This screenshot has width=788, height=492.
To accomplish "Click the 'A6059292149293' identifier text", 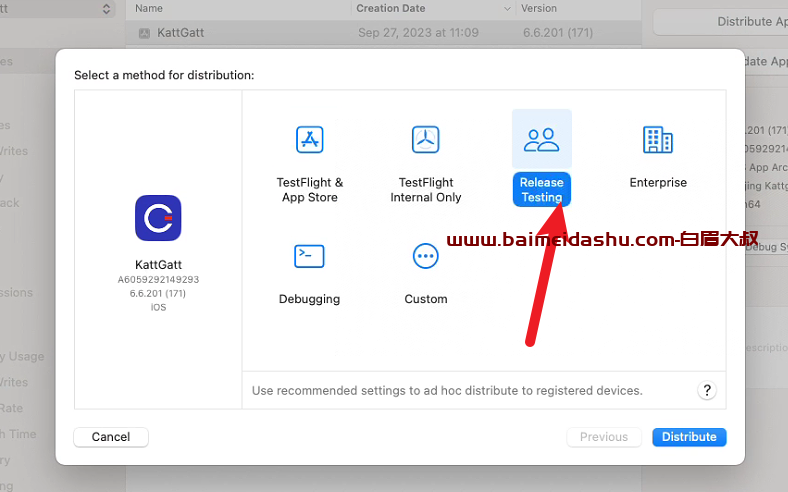I will pos(158,279).
